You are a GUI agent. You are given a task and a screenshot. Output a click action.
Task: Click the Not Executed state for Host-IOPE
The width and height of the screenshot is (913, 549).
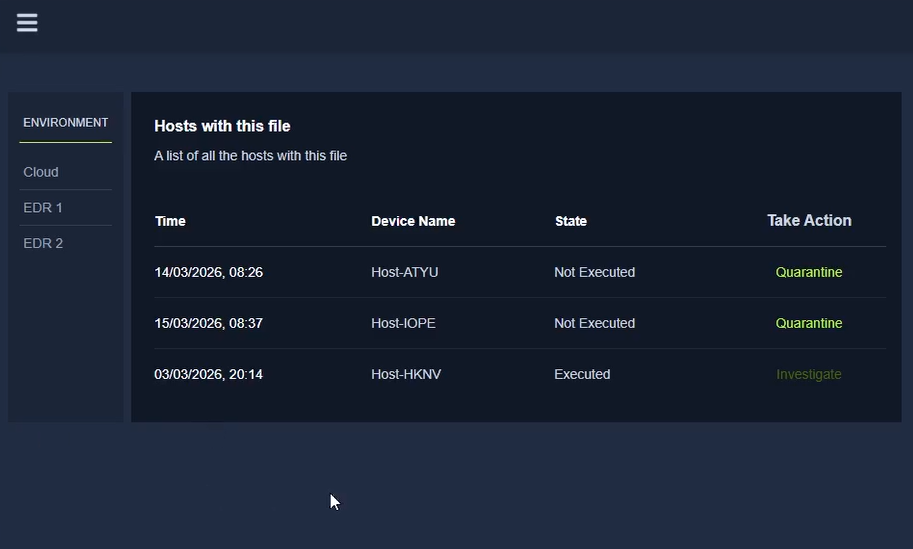pyautogui.click(x=594, y=323)
